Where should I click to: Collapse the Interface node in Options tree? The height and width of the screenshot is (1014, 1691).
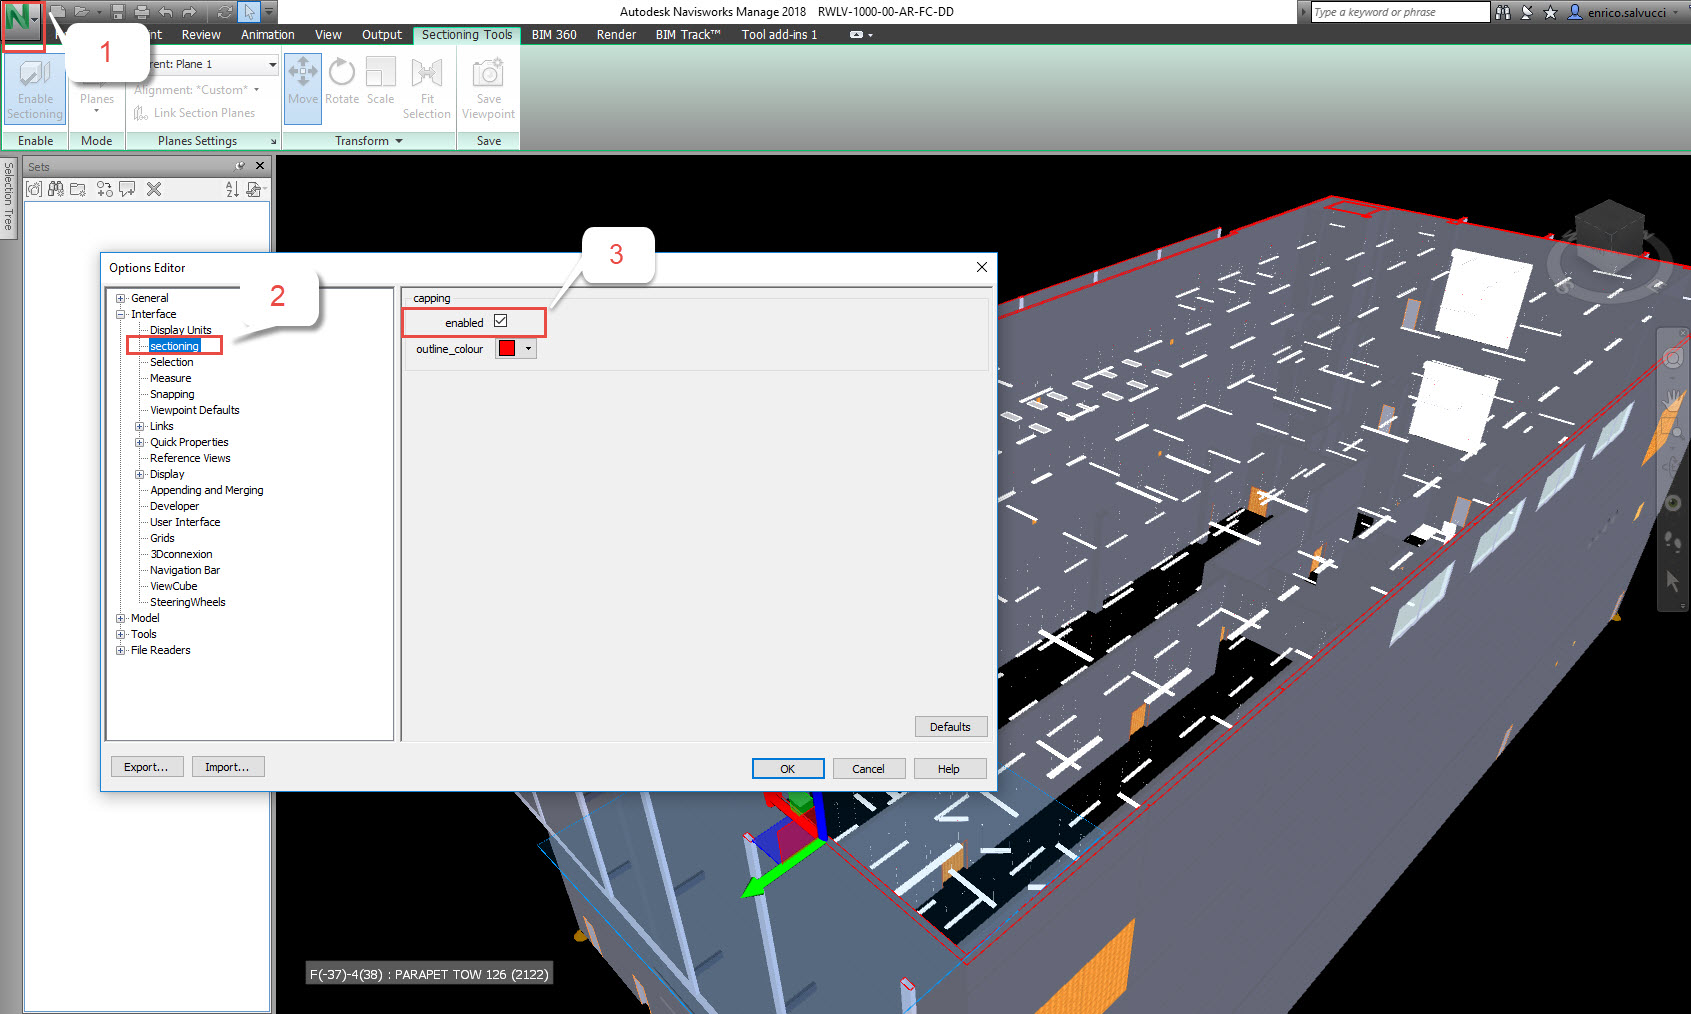point(121,314)
